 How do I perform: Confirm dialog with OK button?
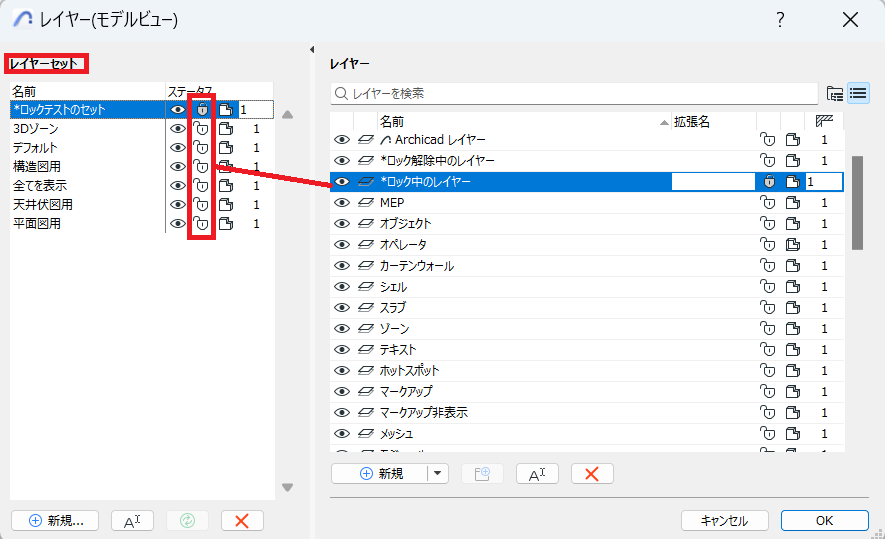tap(825, 520)
